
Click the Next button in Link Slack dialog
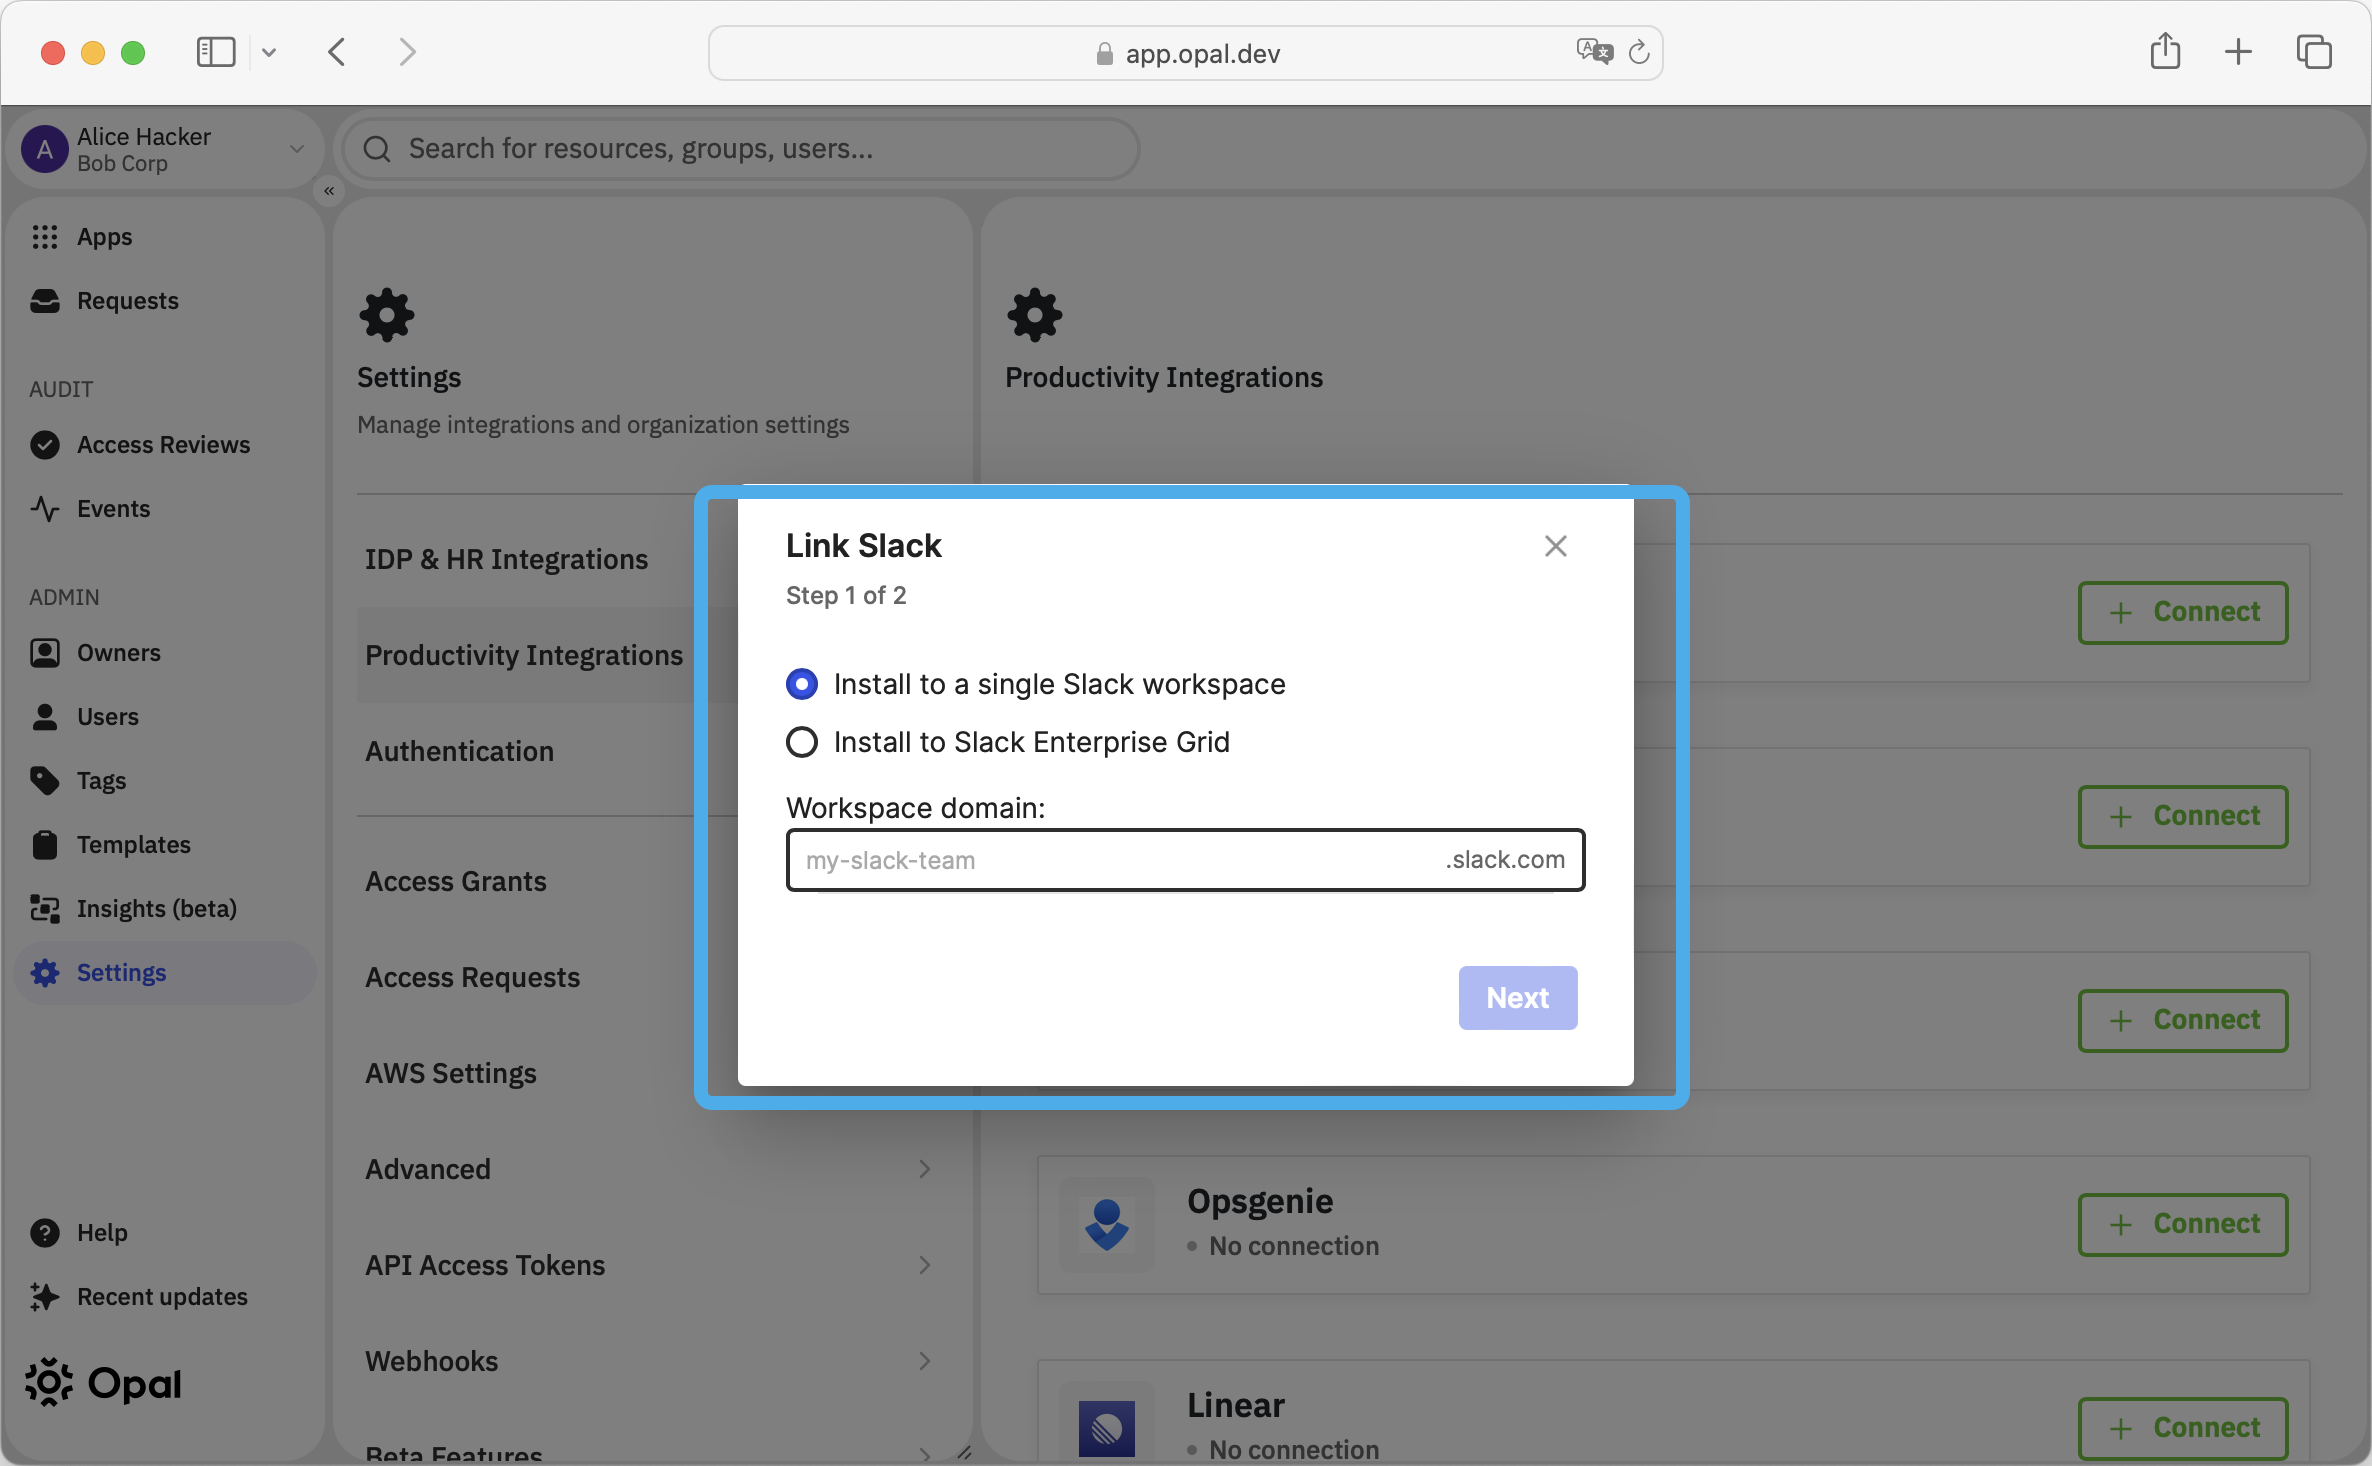1517,998
